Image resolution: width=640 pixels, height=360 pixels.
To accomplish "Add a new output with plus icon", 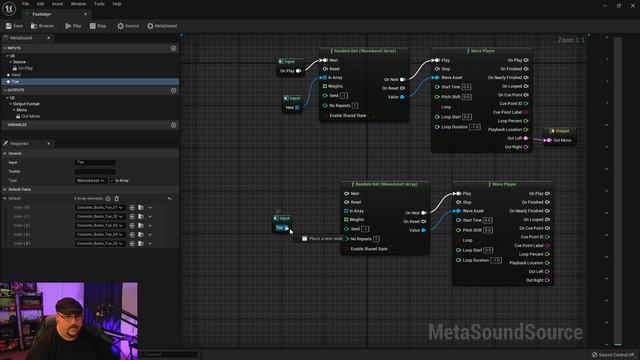I will (173, 90).
